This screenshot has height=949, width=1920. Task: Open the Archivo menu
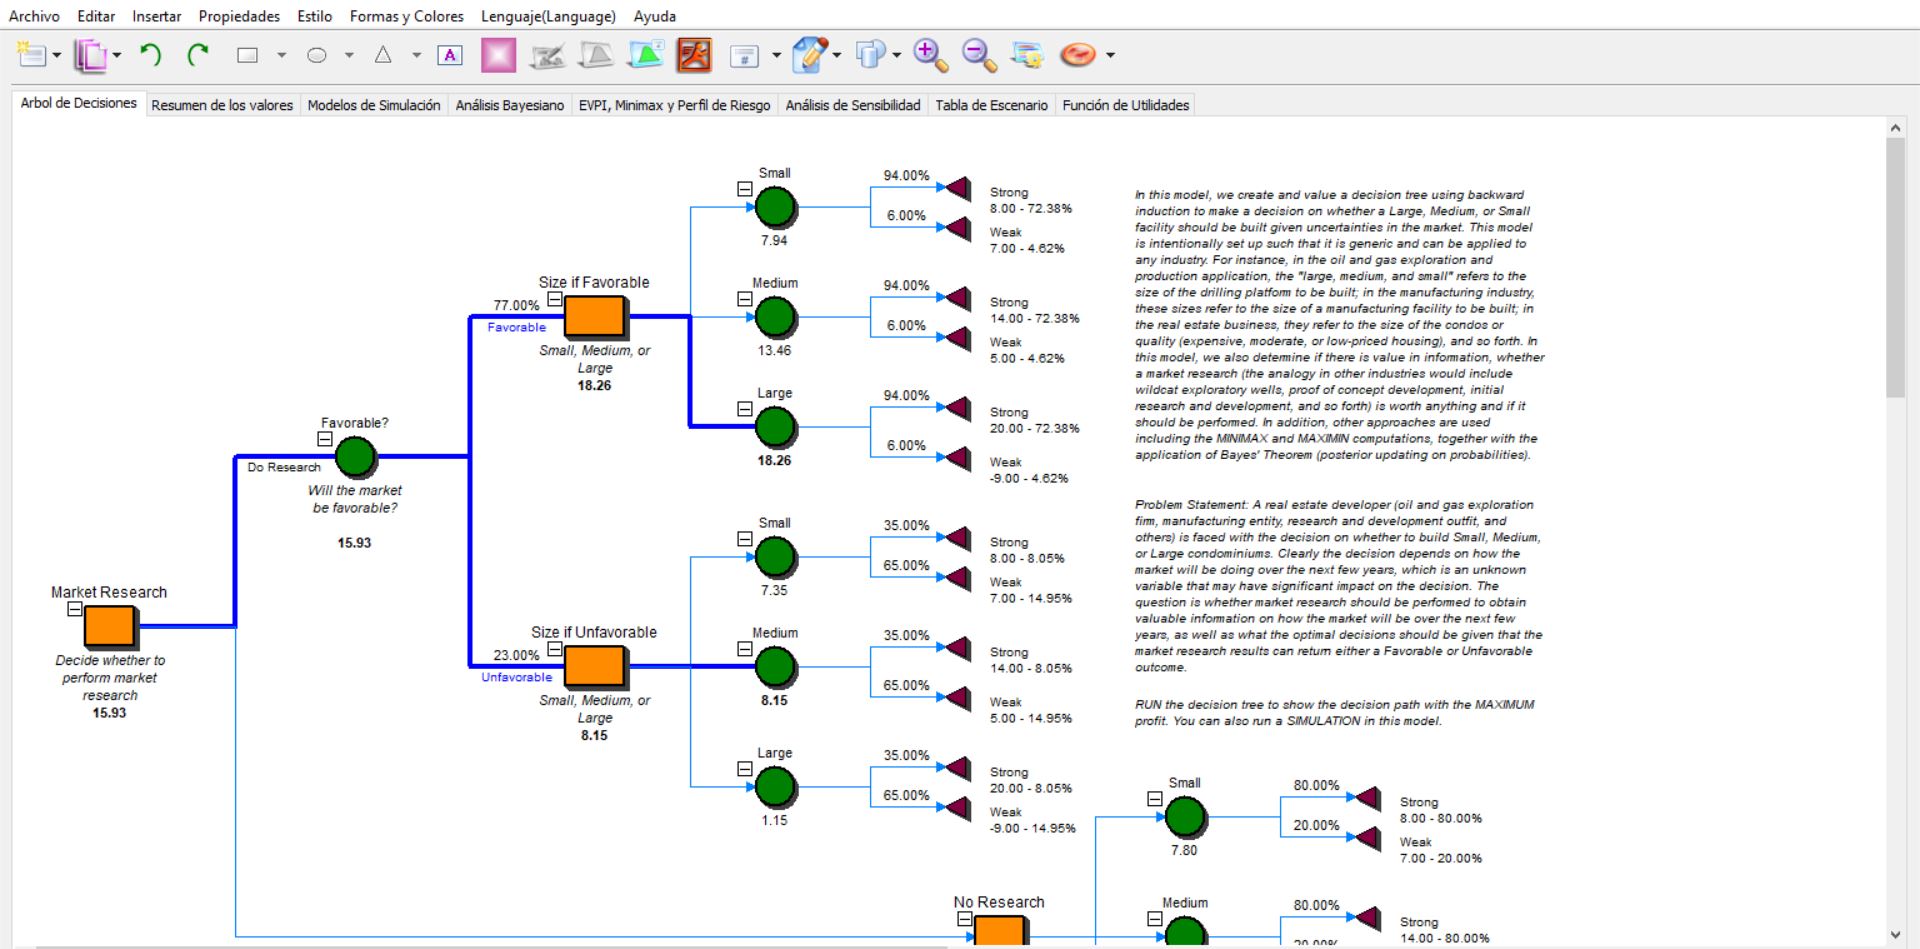[x=34, y=16]
